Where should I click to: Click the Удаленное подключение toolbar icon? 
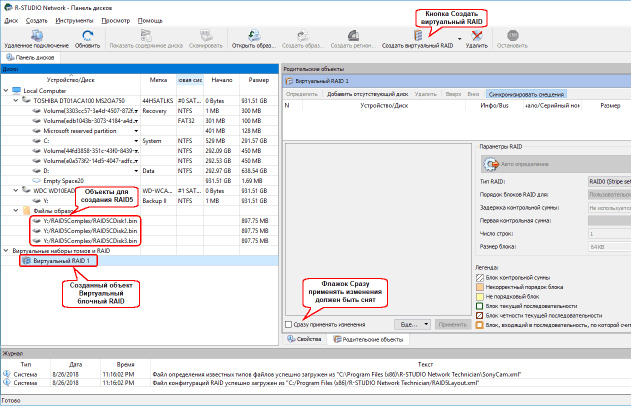(37, 35)
